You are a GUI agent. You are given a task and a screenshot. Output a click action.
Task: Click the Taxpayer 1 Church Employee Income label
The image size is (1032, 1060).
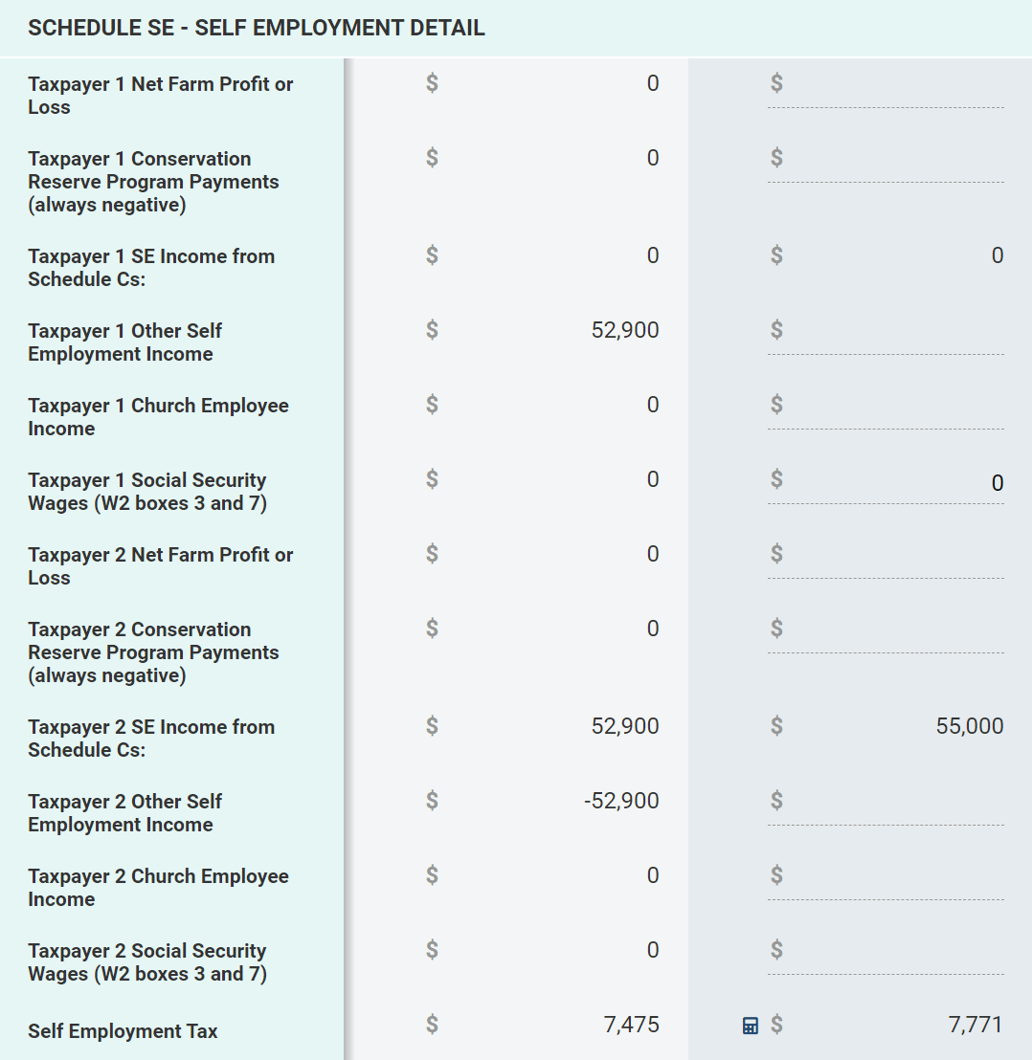(x=159, y=417)
